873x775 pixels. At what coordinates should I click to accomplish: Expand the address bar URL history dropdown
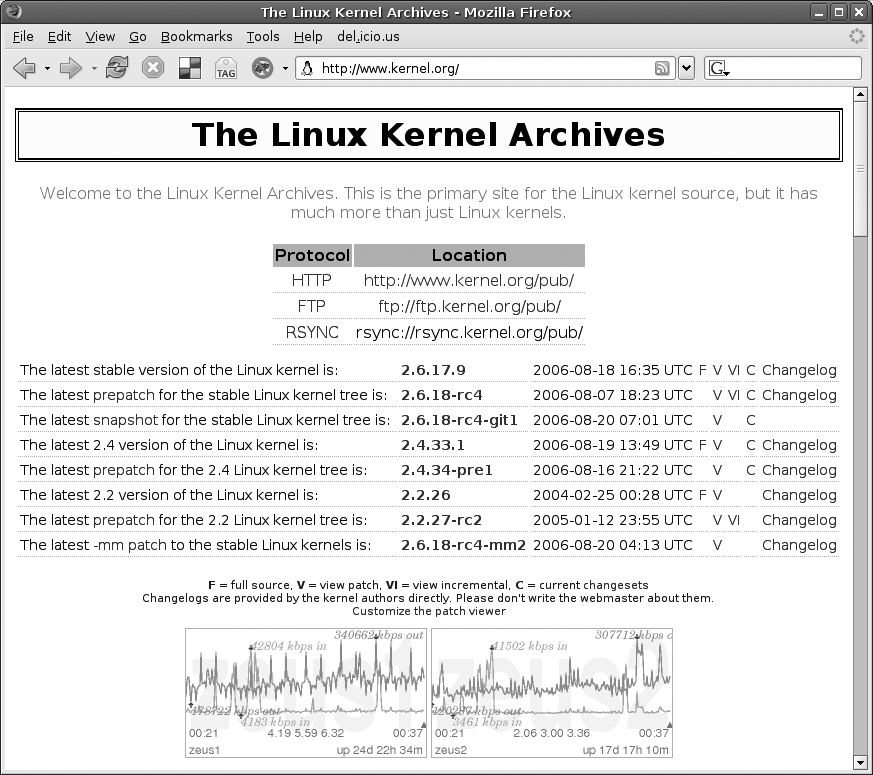pyautogui.click(x=686, y=68)
